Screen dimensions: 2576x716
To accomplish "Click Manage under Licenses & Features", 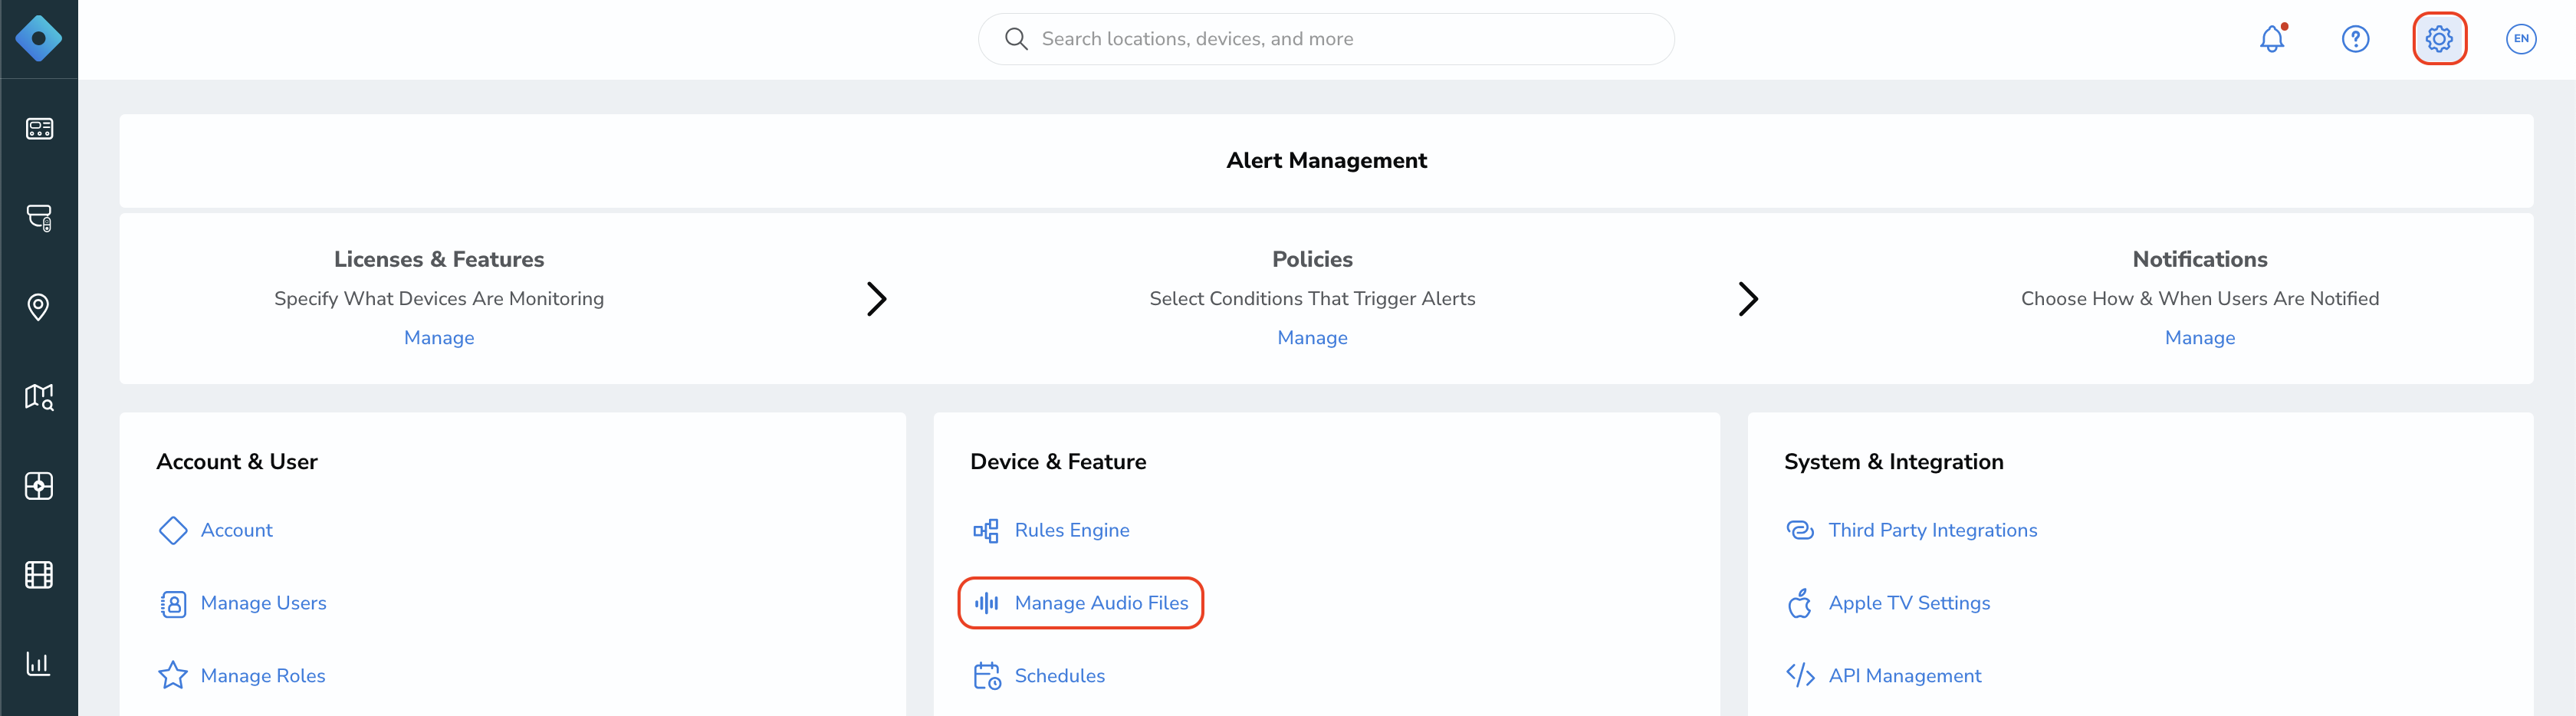I will pos(439,338).
